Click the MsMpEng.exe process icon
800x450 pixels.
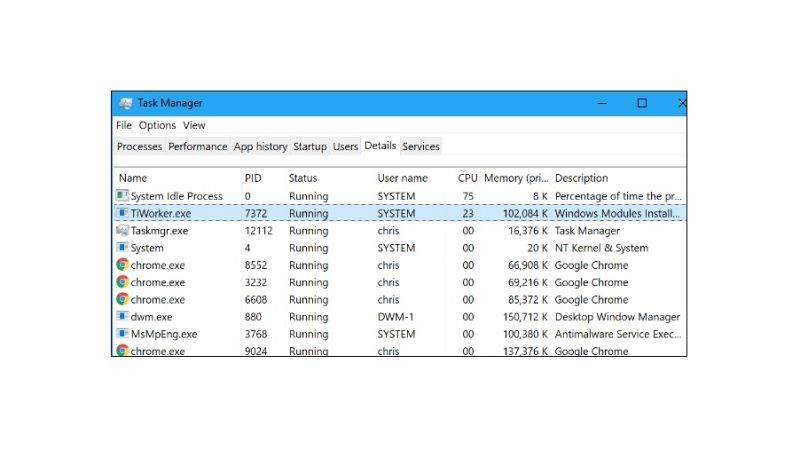pos(122,334)
